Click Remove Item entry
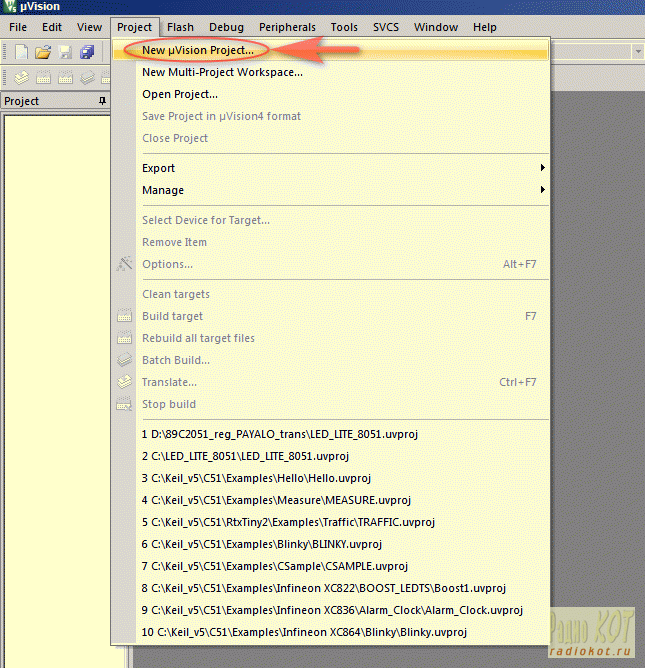 pyautogui.click(x=330, y=242)
